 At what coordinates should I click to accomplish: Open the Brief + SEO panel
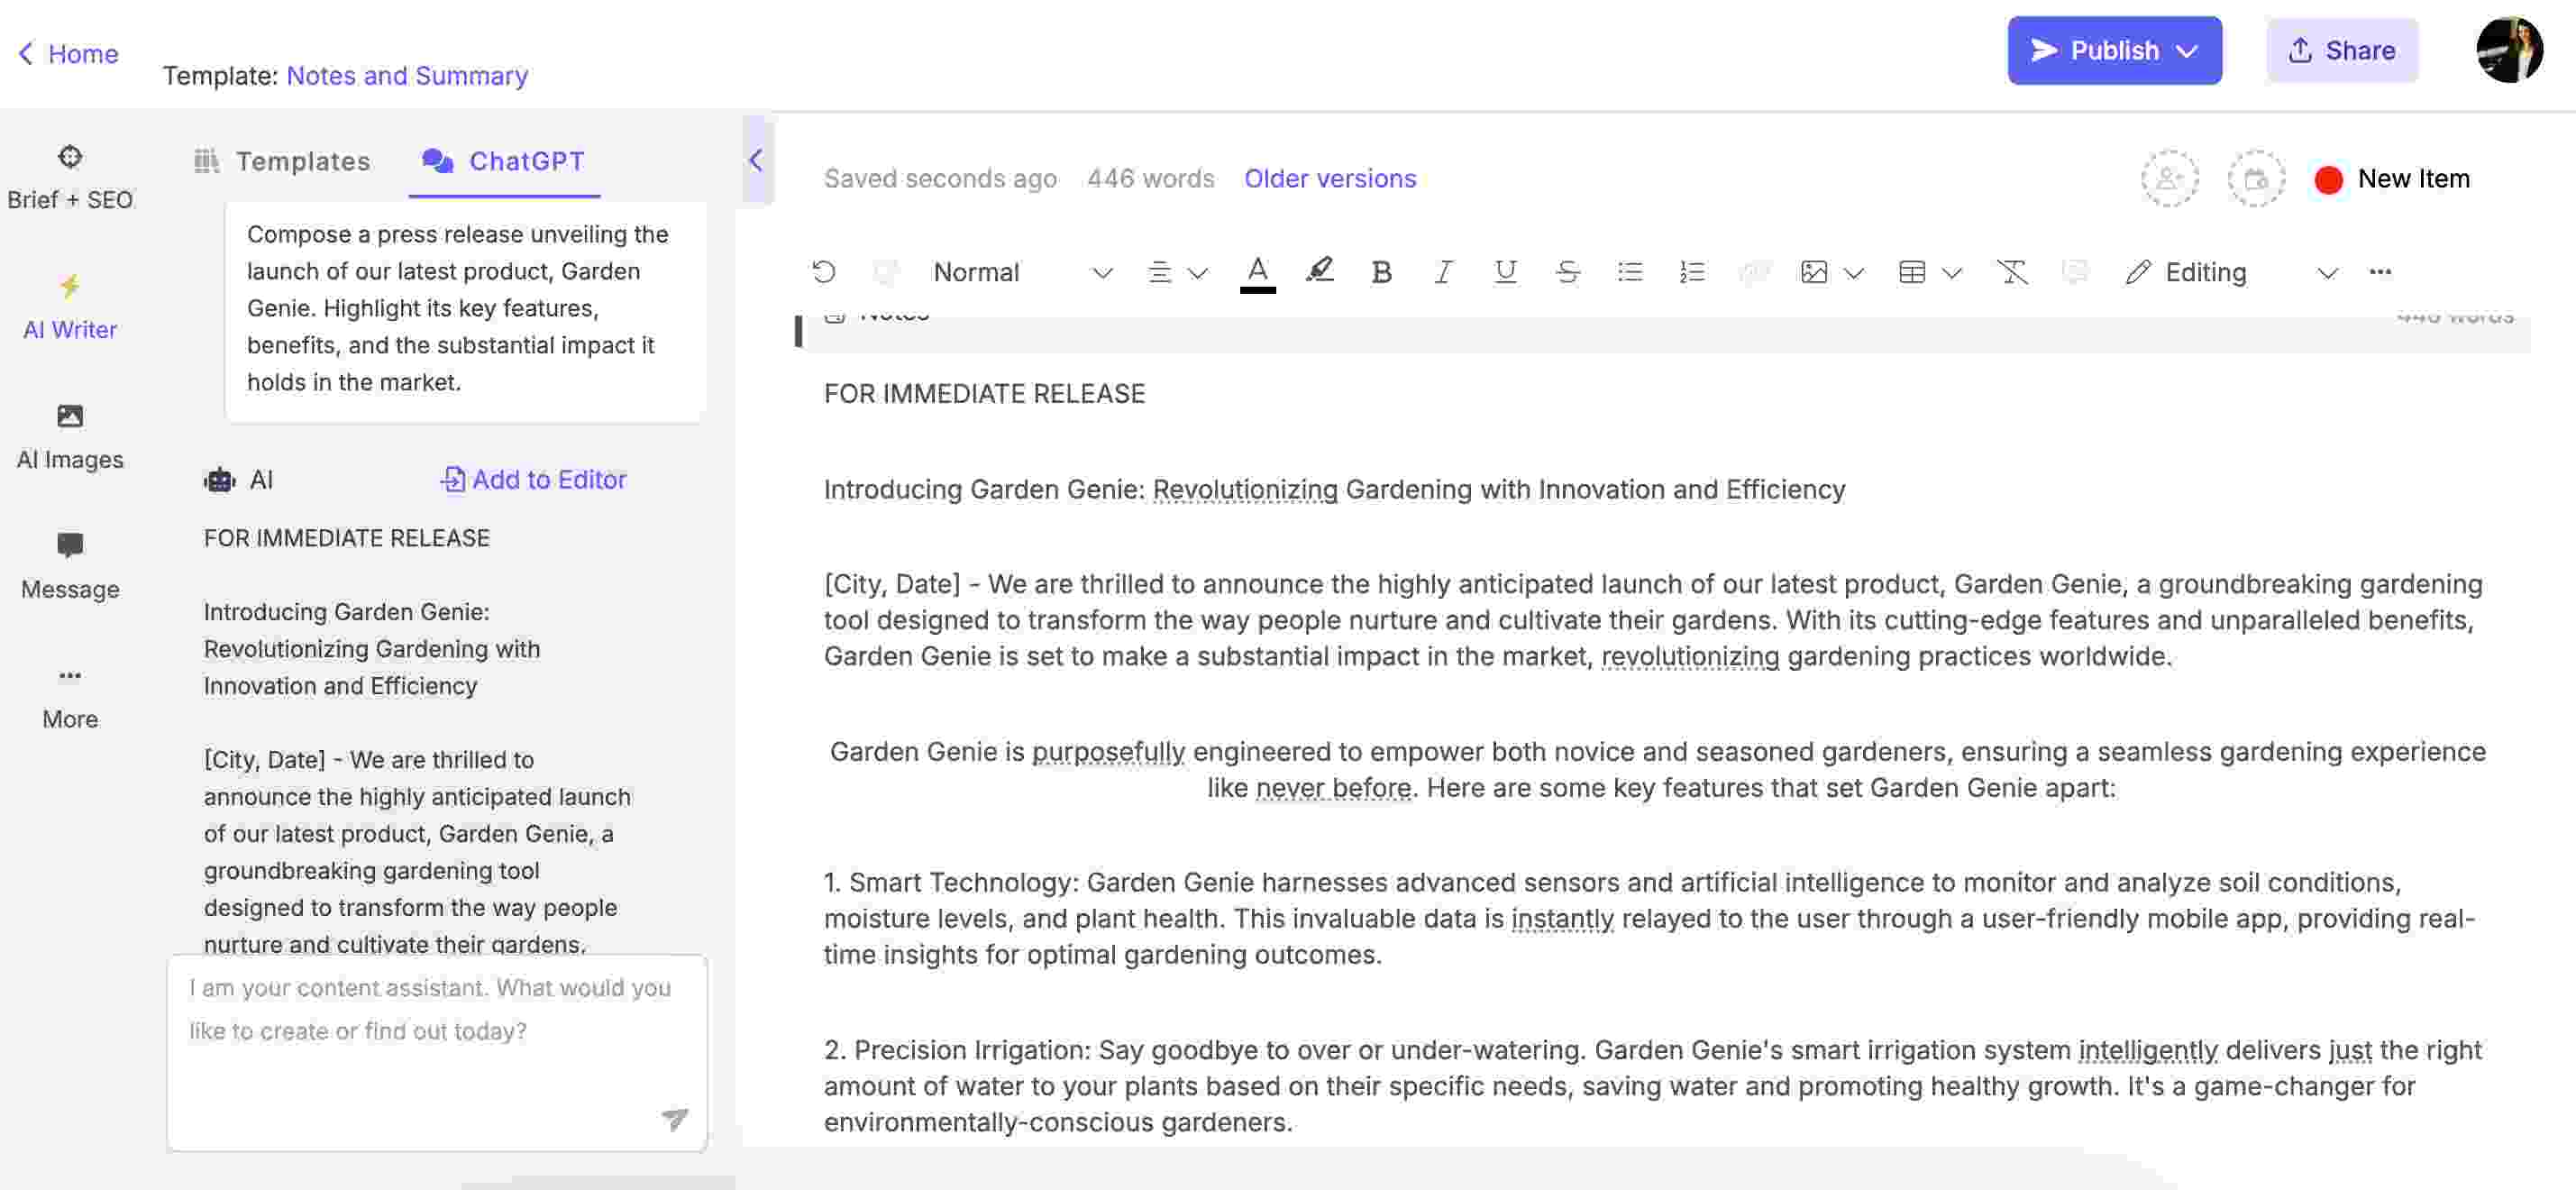click(x=70, y=178)
